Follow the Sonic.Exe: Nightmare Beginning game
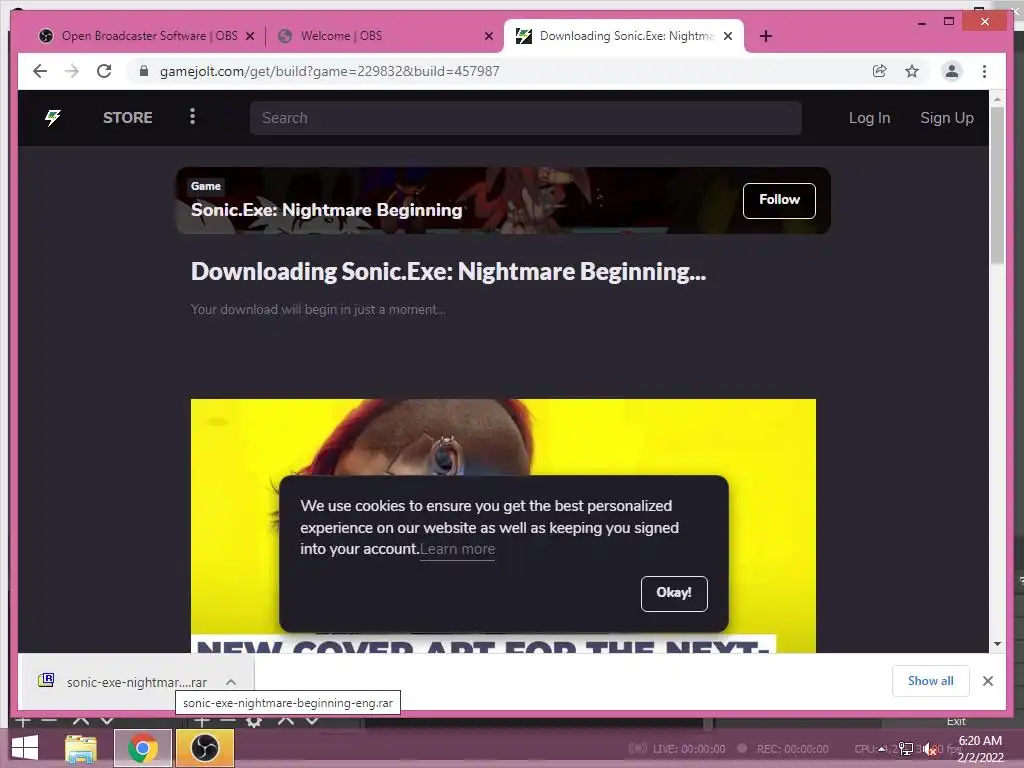1024x768 pixels. (779, 200)
